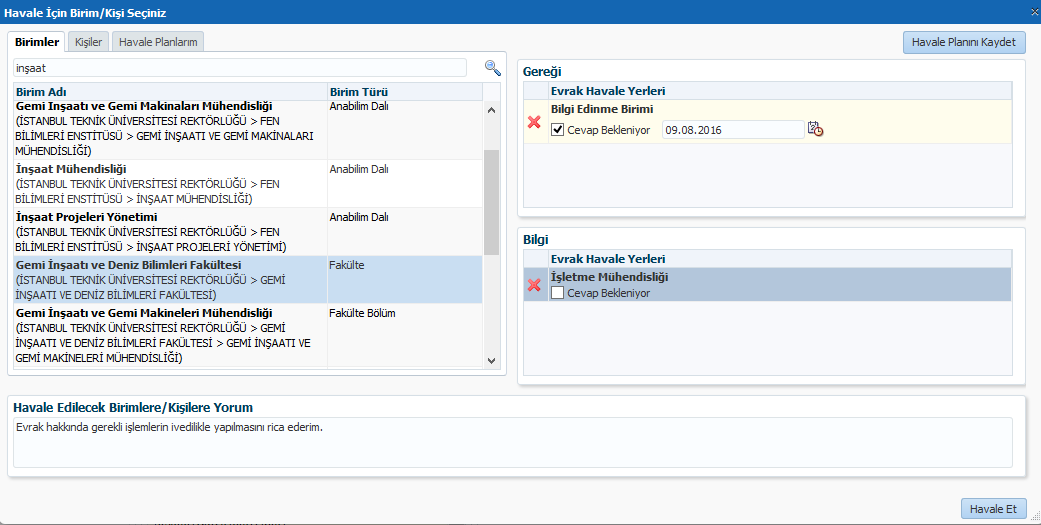Check Cevap Bekleniyor for İşletme Mühendisliği
This screenshot has width=1041, height=525.
pos(558,293)
